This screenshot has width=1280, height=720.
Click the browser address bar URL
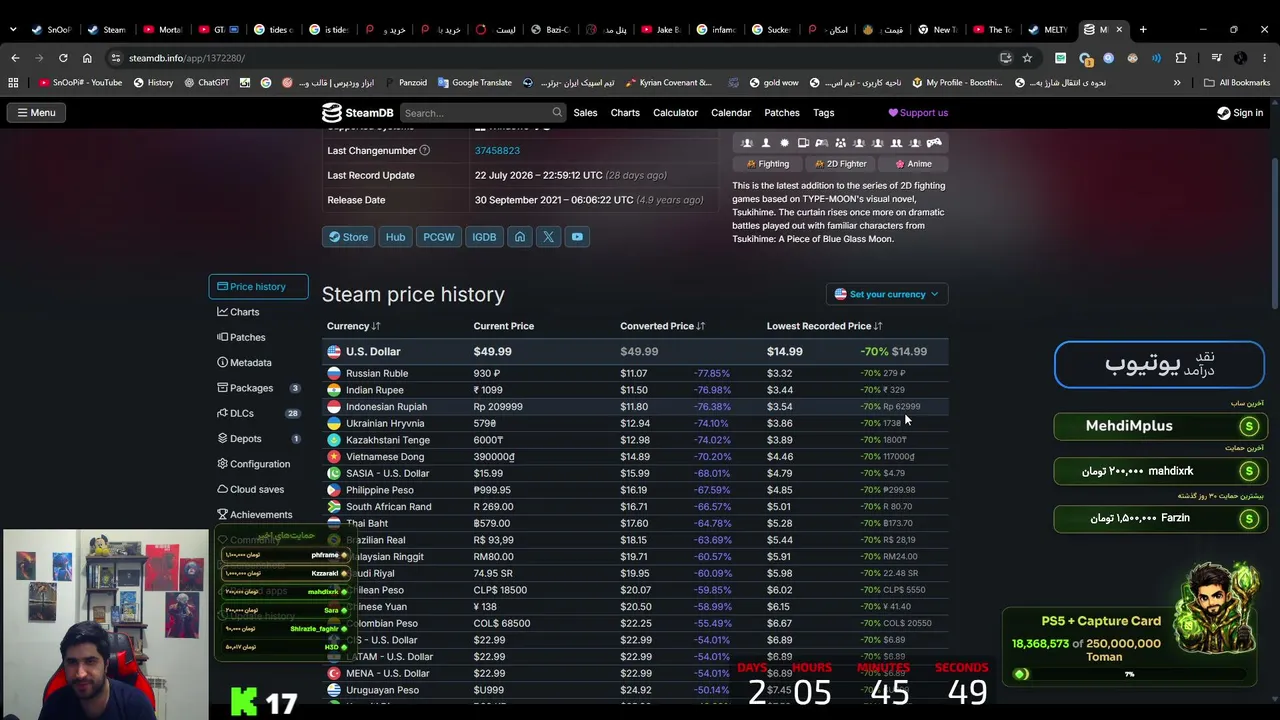pos(187,58)
